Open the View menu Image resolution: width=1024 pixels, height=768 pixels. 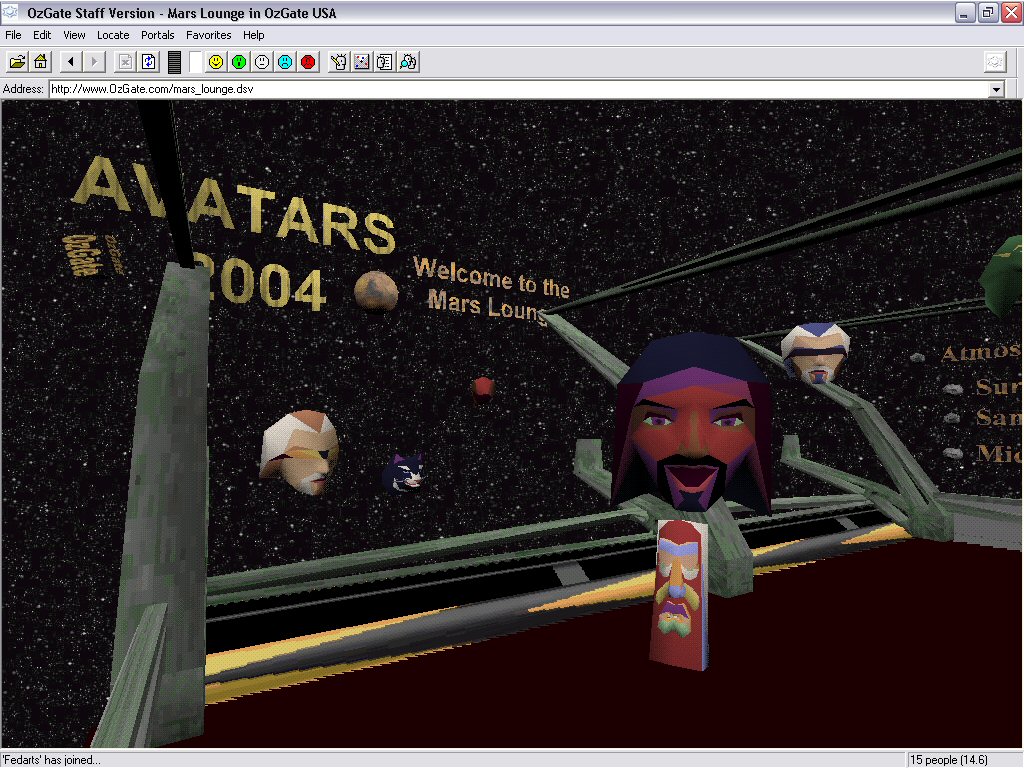[74, 35]
